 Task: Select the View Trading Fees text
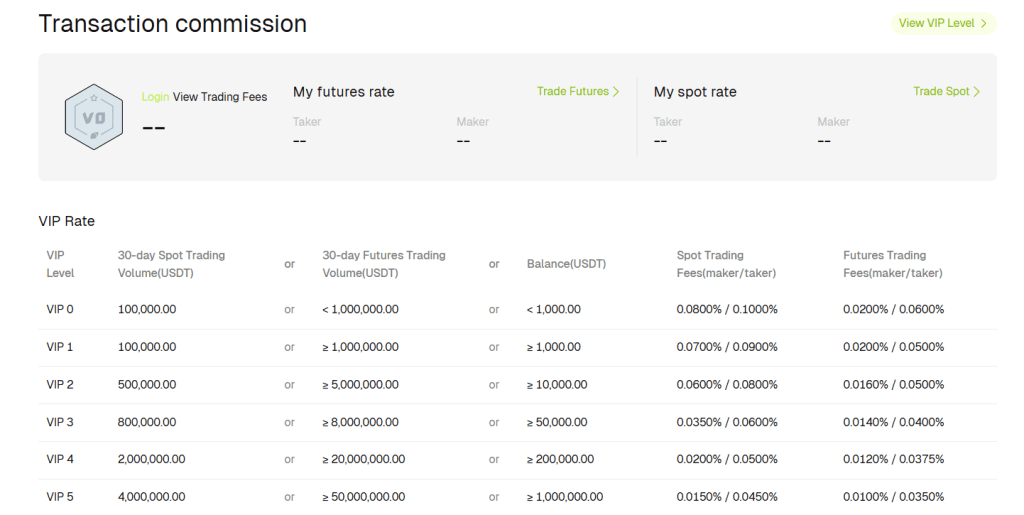(x=220, y=97)
